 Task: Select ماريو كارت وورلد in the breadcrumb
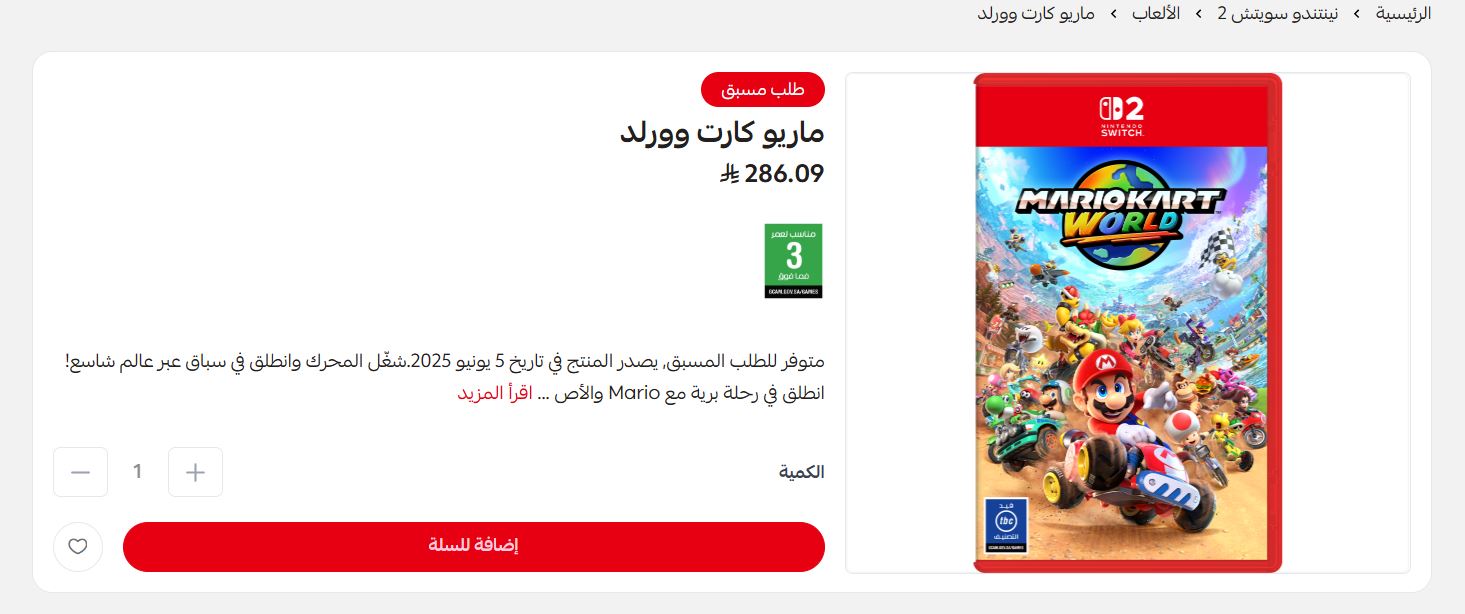click(1036, 14)
